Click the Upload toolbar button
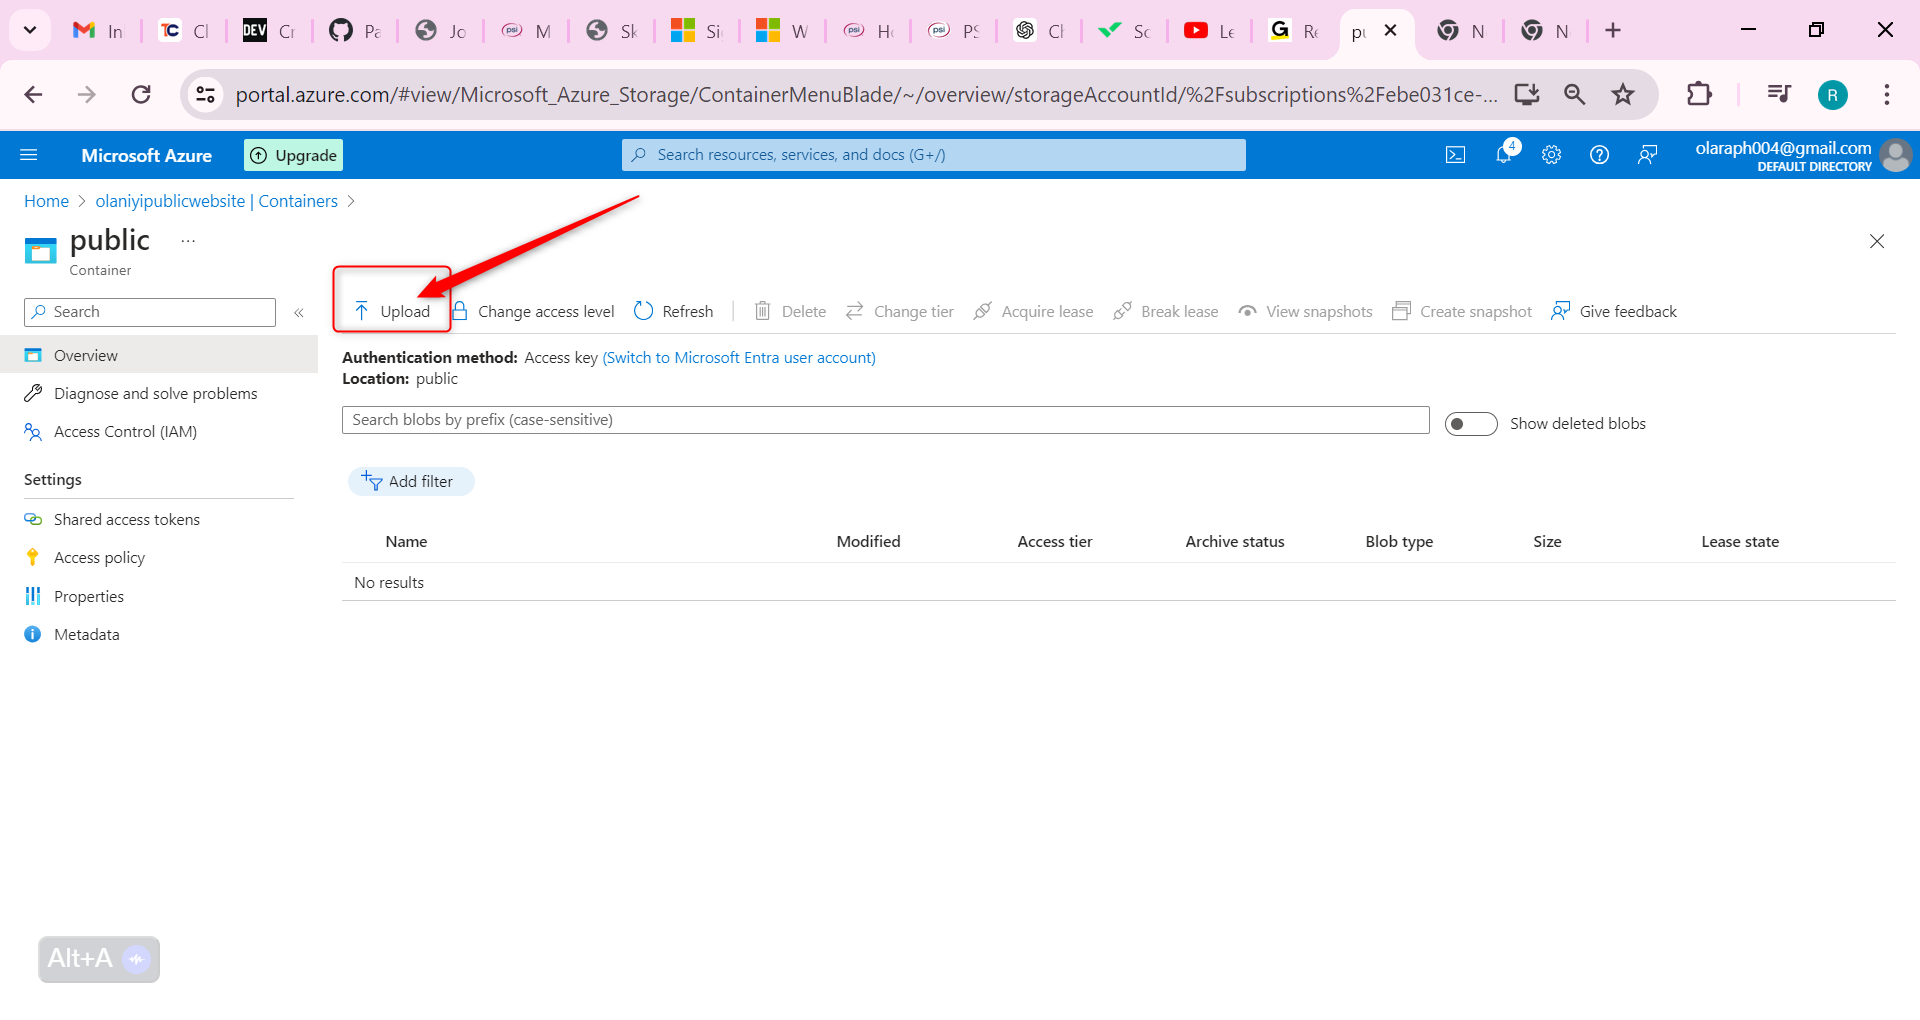Screen dimensions: 1920x1020 click(x=392, y=311)
